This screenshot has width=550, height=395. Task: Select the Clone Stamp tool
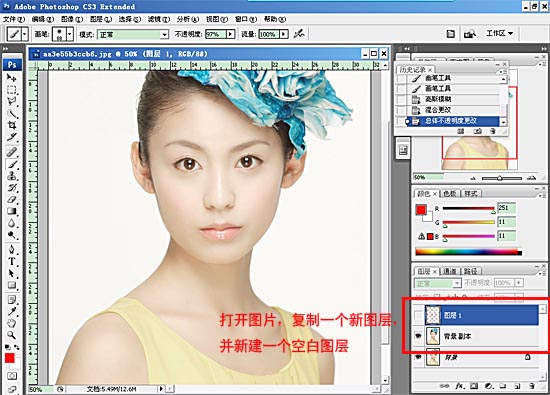pos(12,175)
